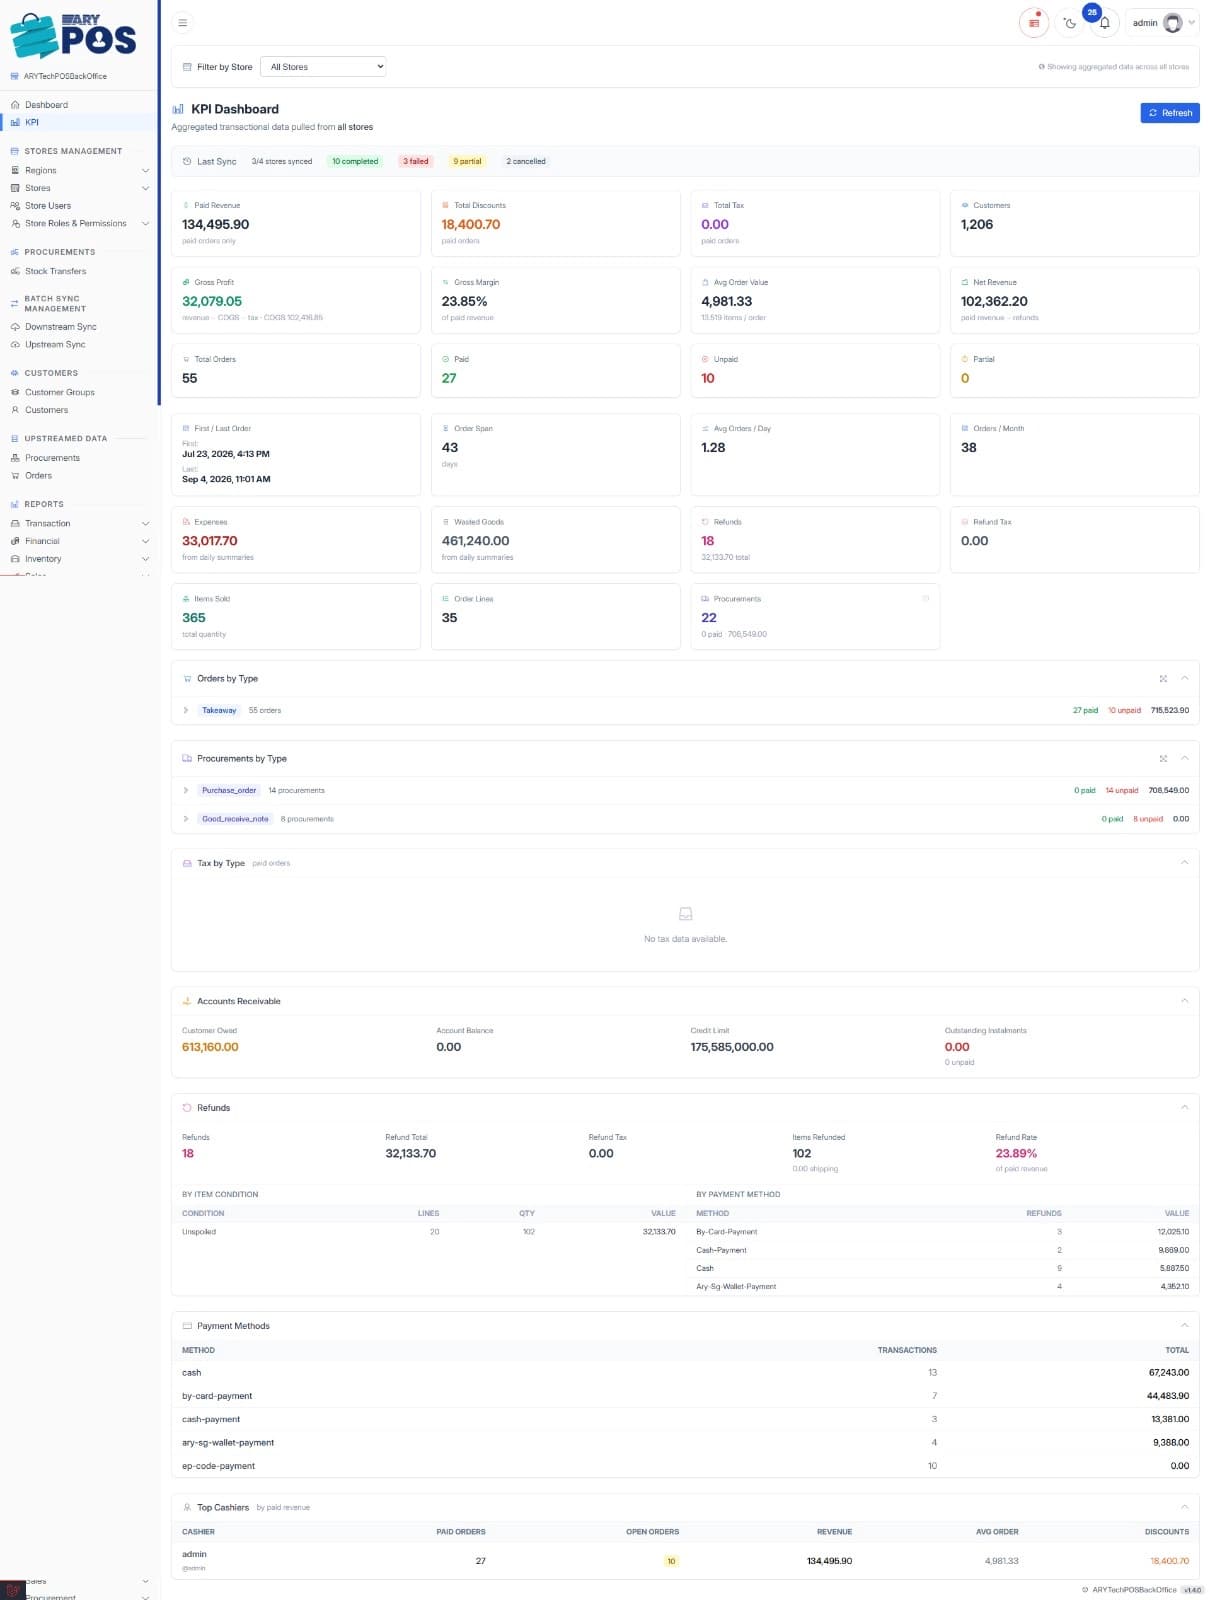Click the Purchase_order type tag
This screenshot has height=1600, width=1210.
[x=229, y=790]
